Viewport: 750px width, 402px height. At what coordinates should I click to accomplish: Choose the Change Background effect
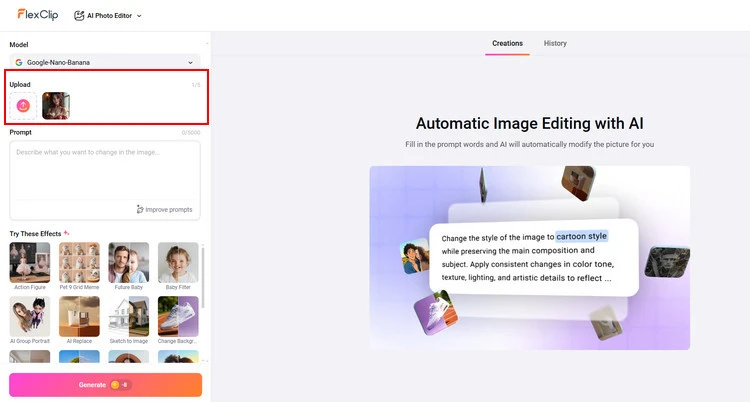(178, 320)
